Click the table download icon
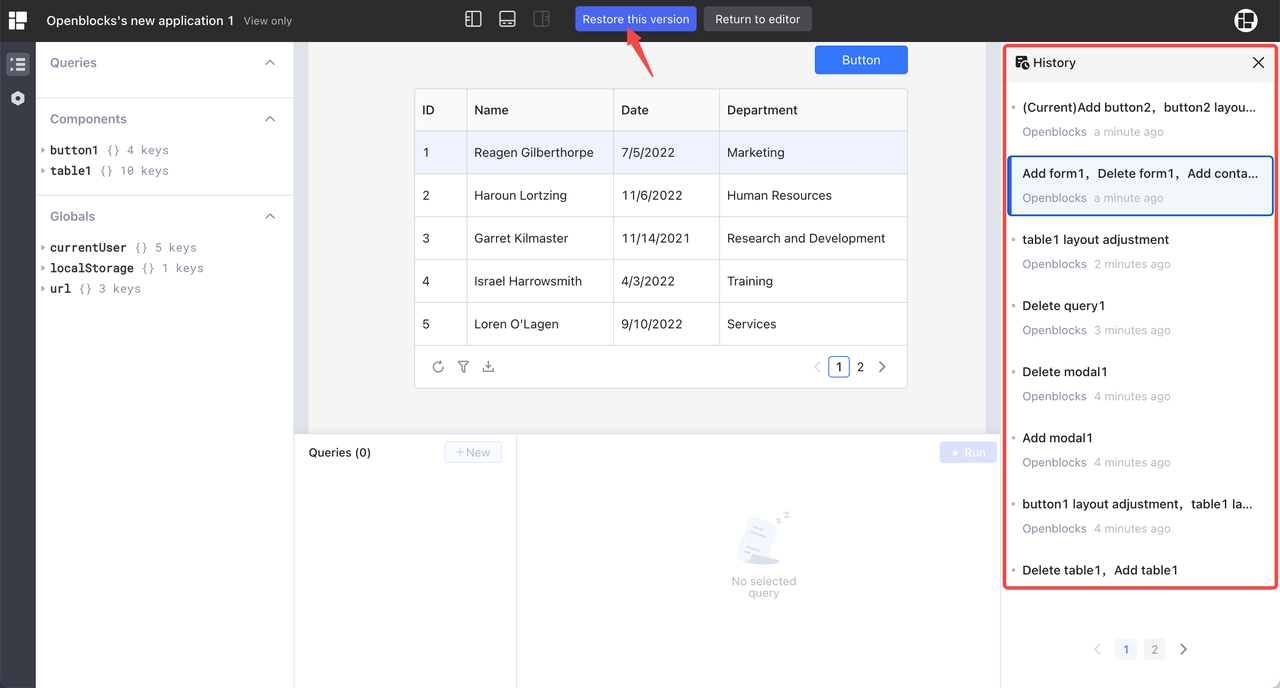This screenshot has width=1280, height=688. (x=488, y=367)
